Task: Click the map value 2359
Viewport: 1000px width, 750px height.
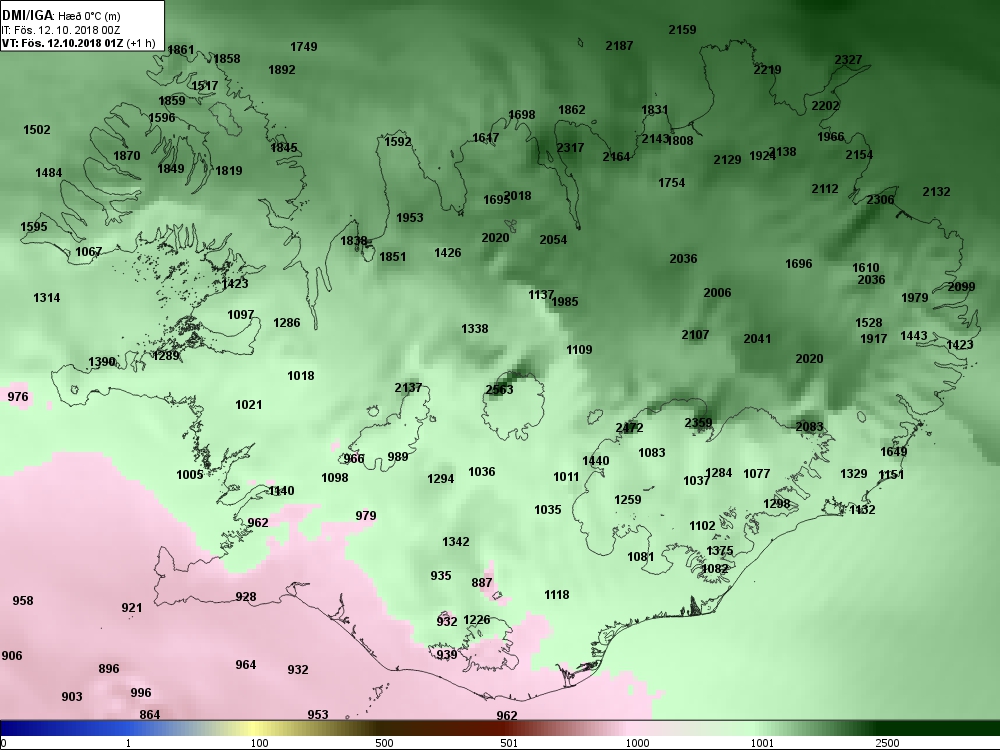Action: click(x=698, y=422)
